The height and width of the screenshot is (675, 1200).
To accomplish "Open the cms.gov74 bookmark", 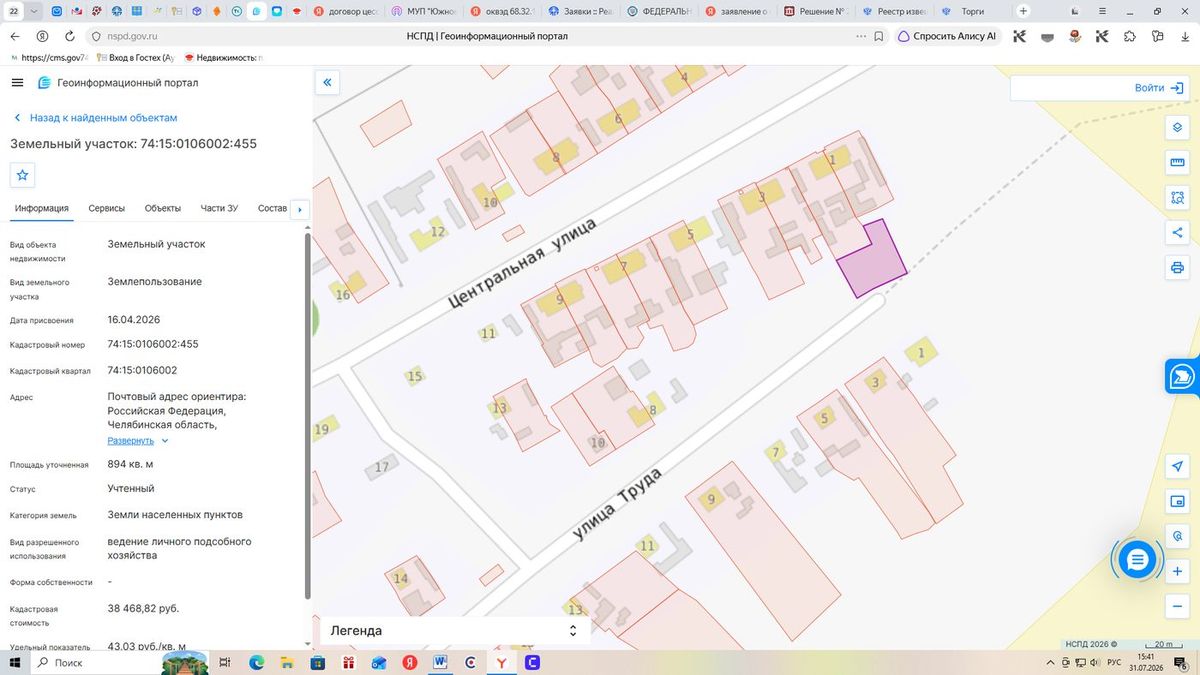I will (48, 58).
